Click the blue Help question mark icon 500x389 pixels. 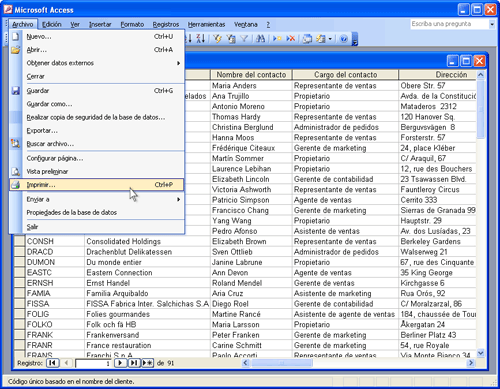coord(344,39)
